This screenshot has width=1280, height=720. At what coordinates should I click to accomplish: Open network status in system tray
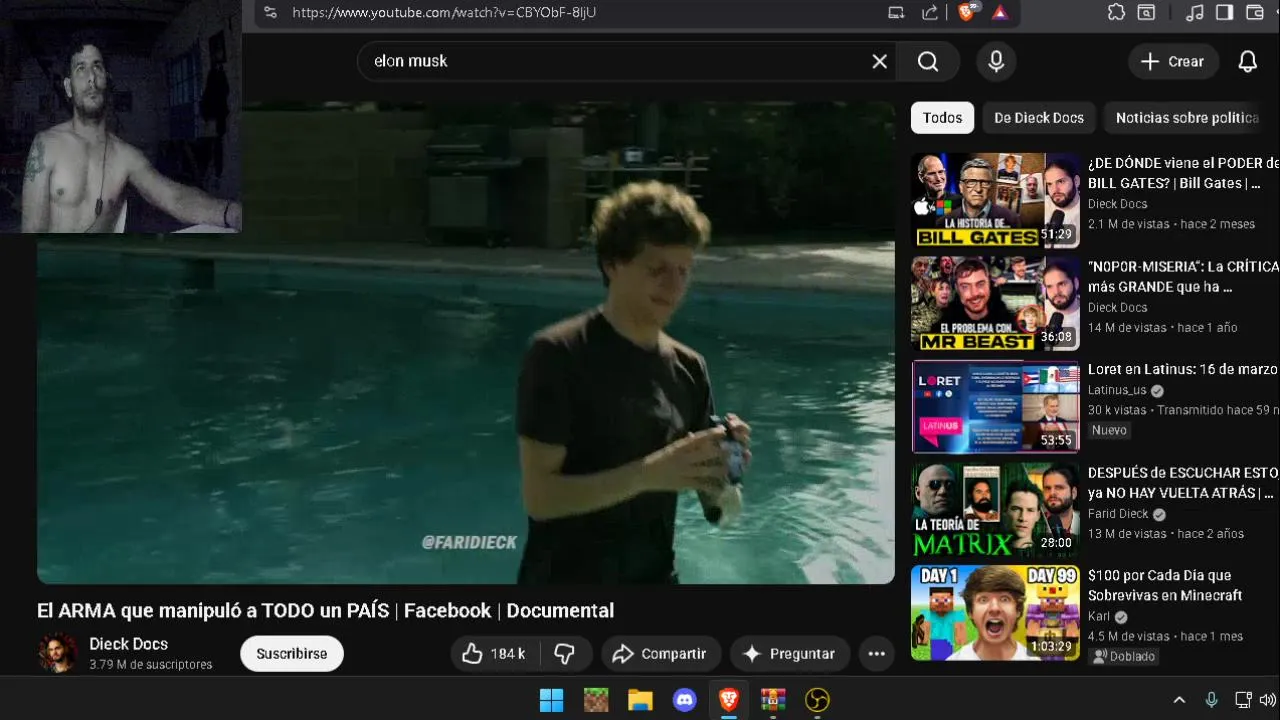click(1243, 700)
